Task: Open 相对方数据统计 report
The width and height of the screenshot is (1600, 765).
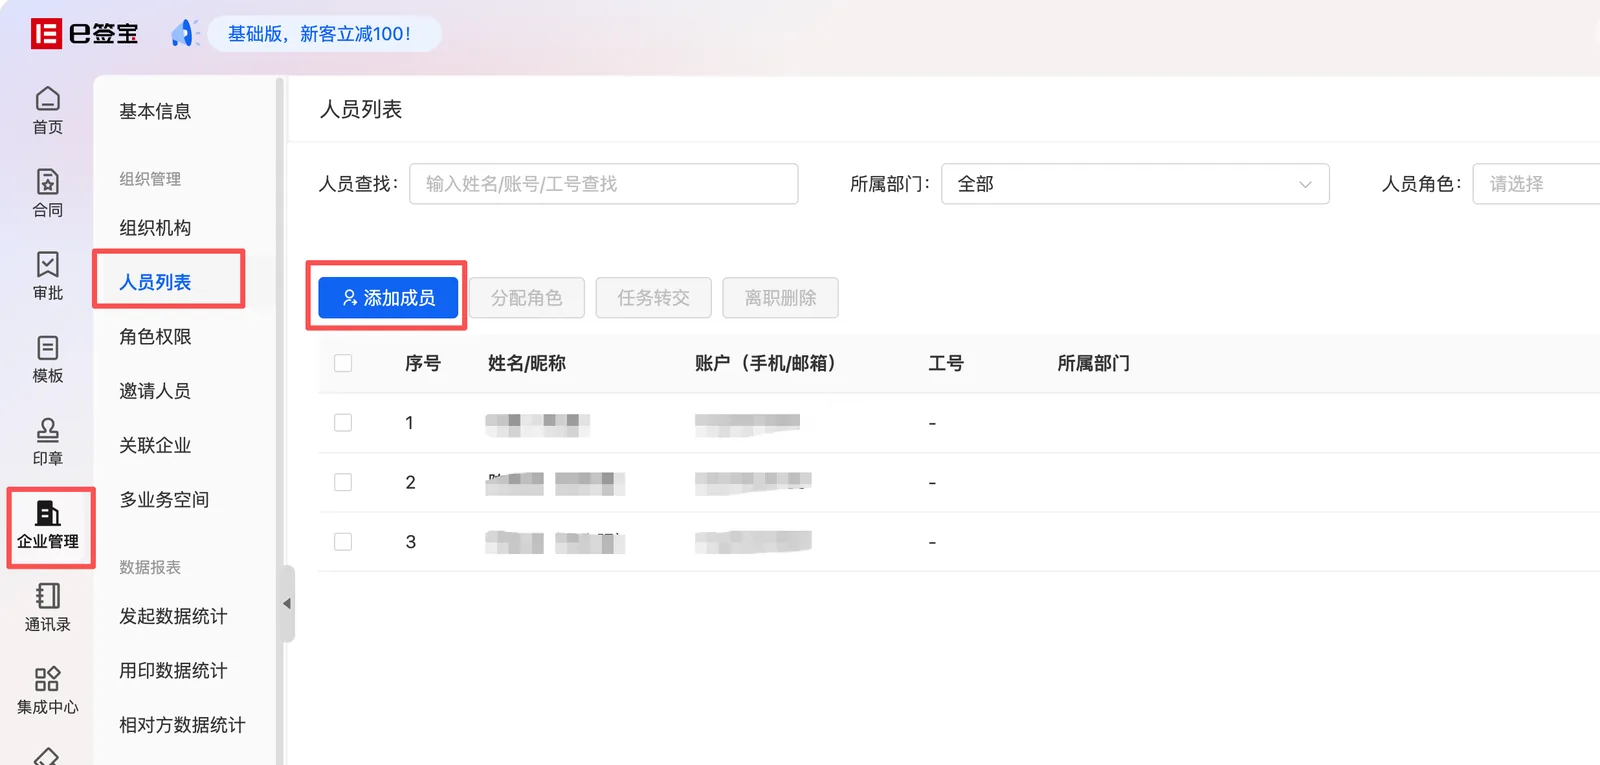Action: tap(182, 725)
